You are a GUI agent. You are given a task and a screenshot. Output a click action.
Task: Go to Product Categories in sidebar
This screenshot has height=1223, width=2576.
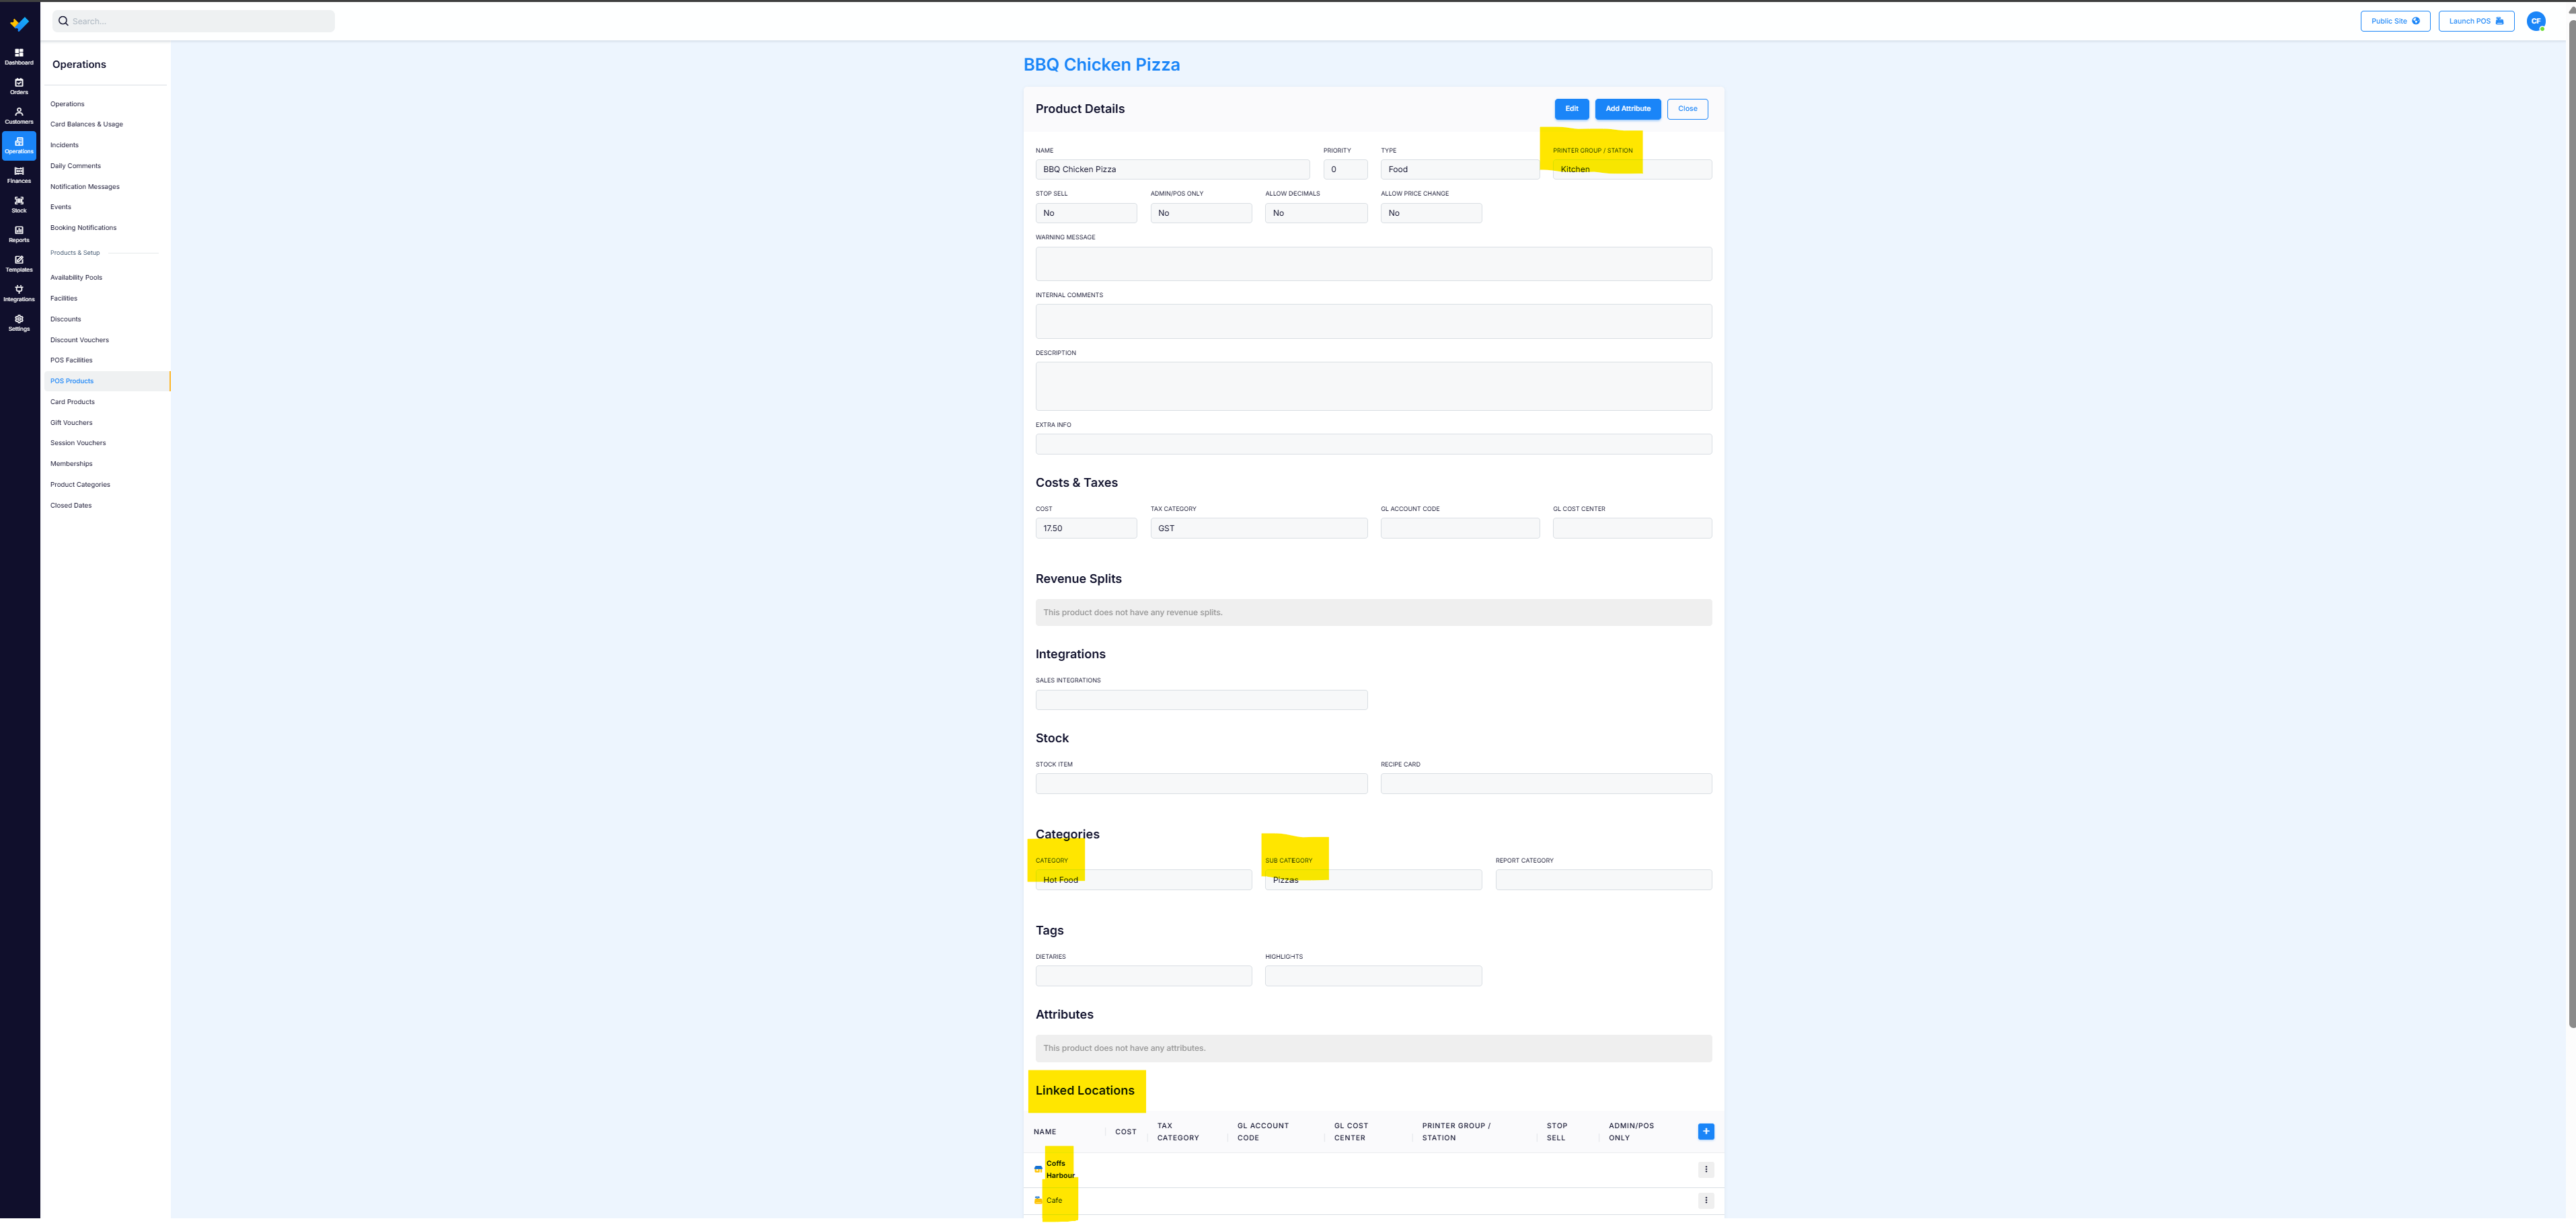click(x=80, y=485)
